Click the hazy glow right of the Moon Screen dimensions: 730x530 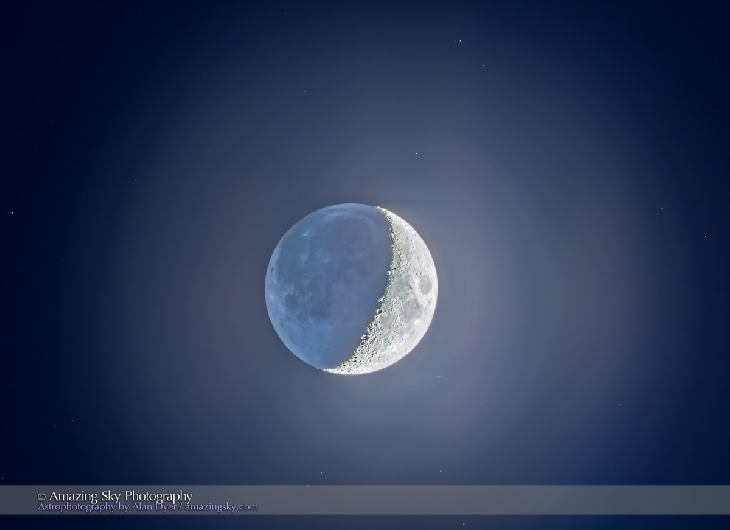(500, 290)
